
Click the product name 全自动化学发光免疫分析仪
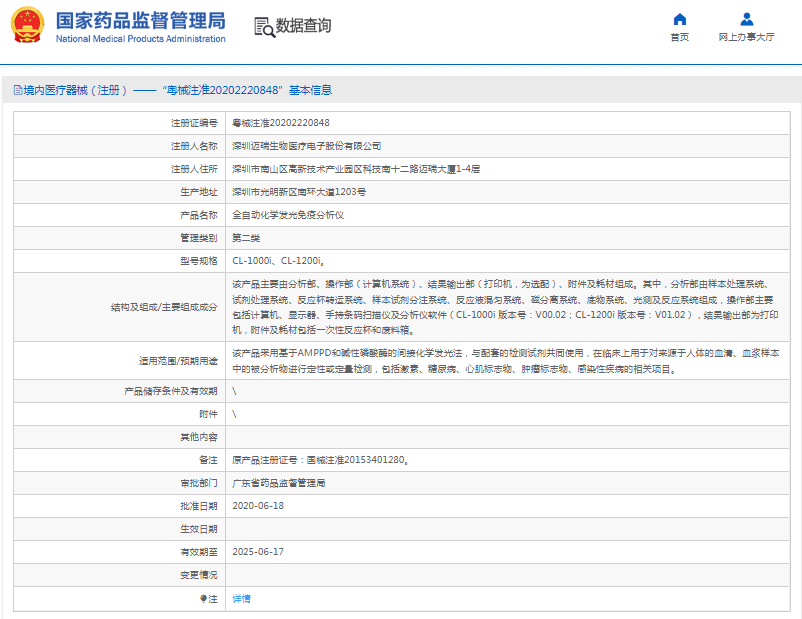click(x=288, y=214)
